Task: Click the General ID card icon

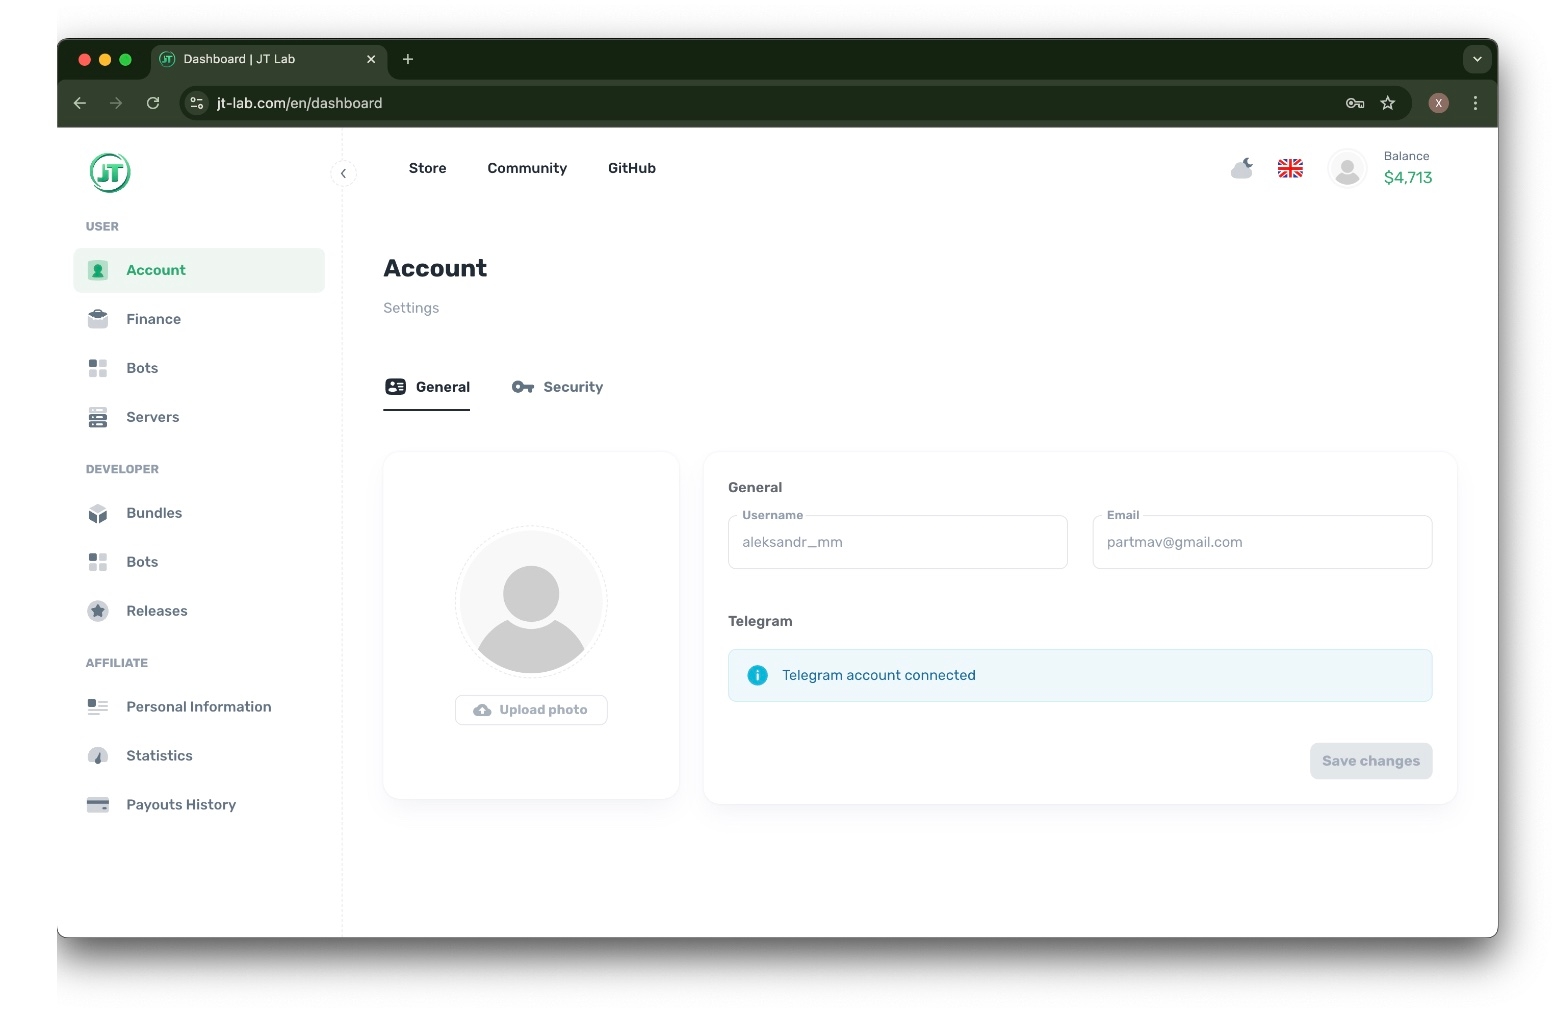Action: pos(396,387)
